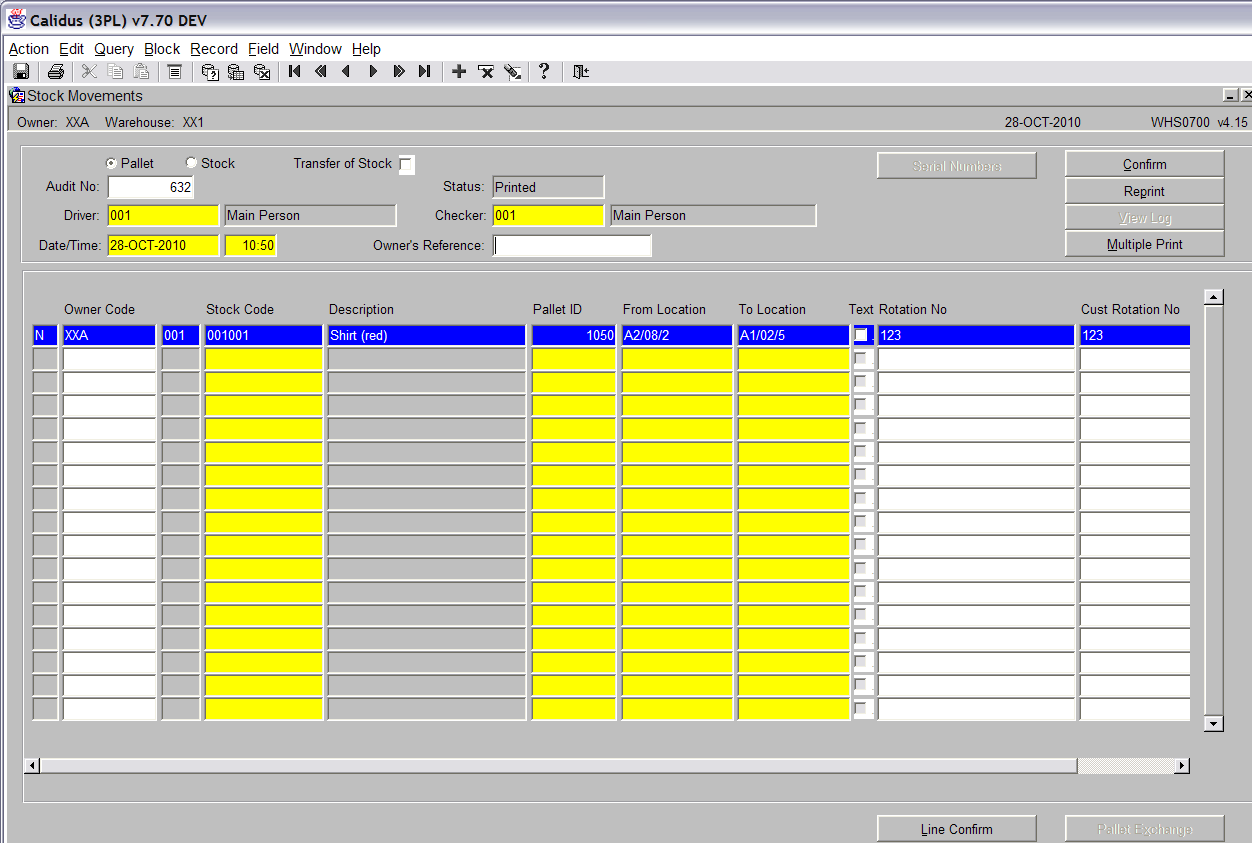
Task: Click the Stock Movements window icon
Action: pyautogui.click(x=17, y=96)
